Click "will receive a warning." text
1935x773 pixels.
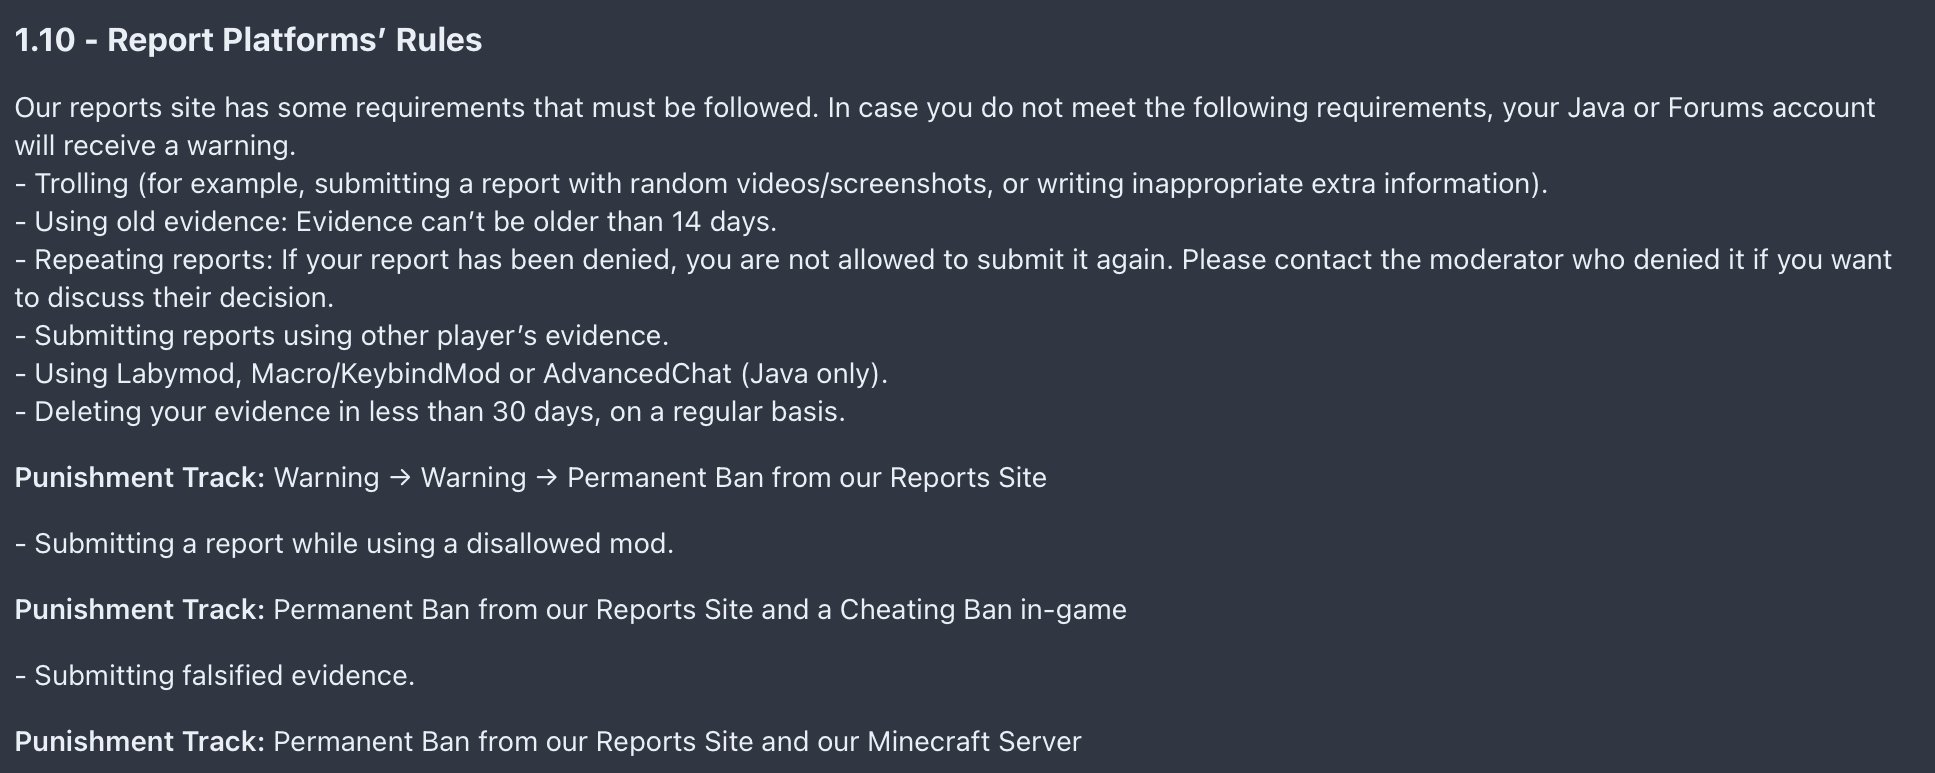155,146
